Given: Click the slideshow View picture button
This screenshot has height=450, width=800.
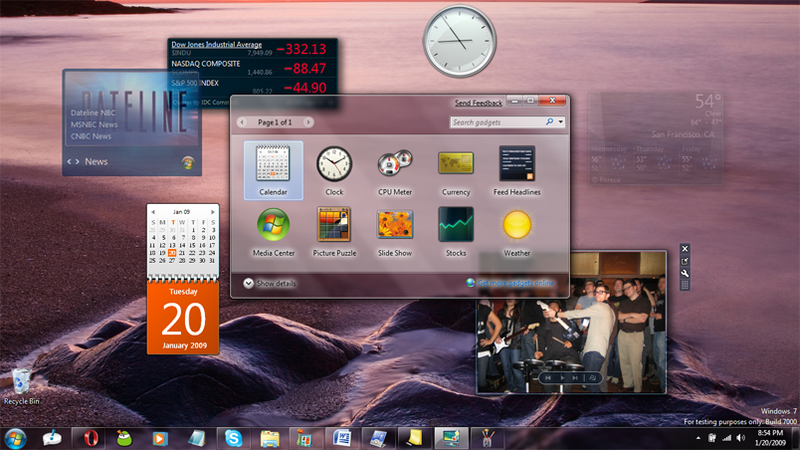Looking at the screenshot, I should tap(592, 378).
